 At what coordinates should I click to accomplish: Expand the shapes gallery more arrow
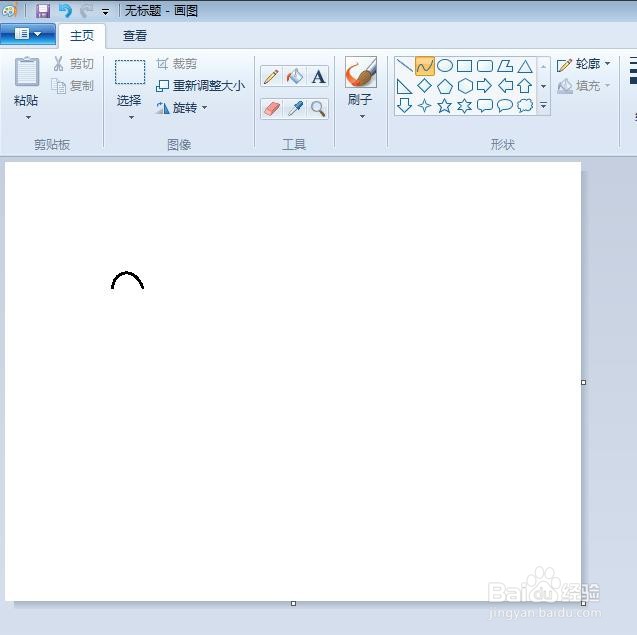[x=544, y=106]
